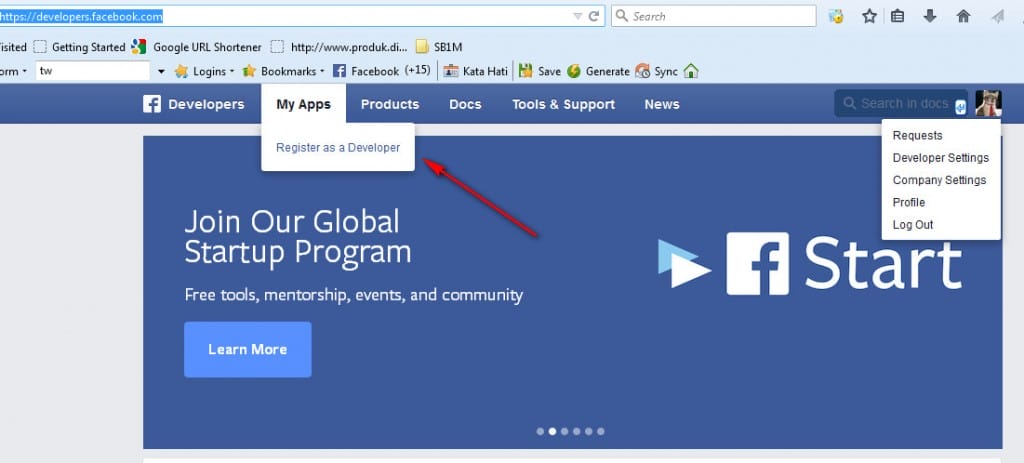The image size is (1024, 463).
Task: Select the third carousel dot
Action: click(x=564, y=431)
